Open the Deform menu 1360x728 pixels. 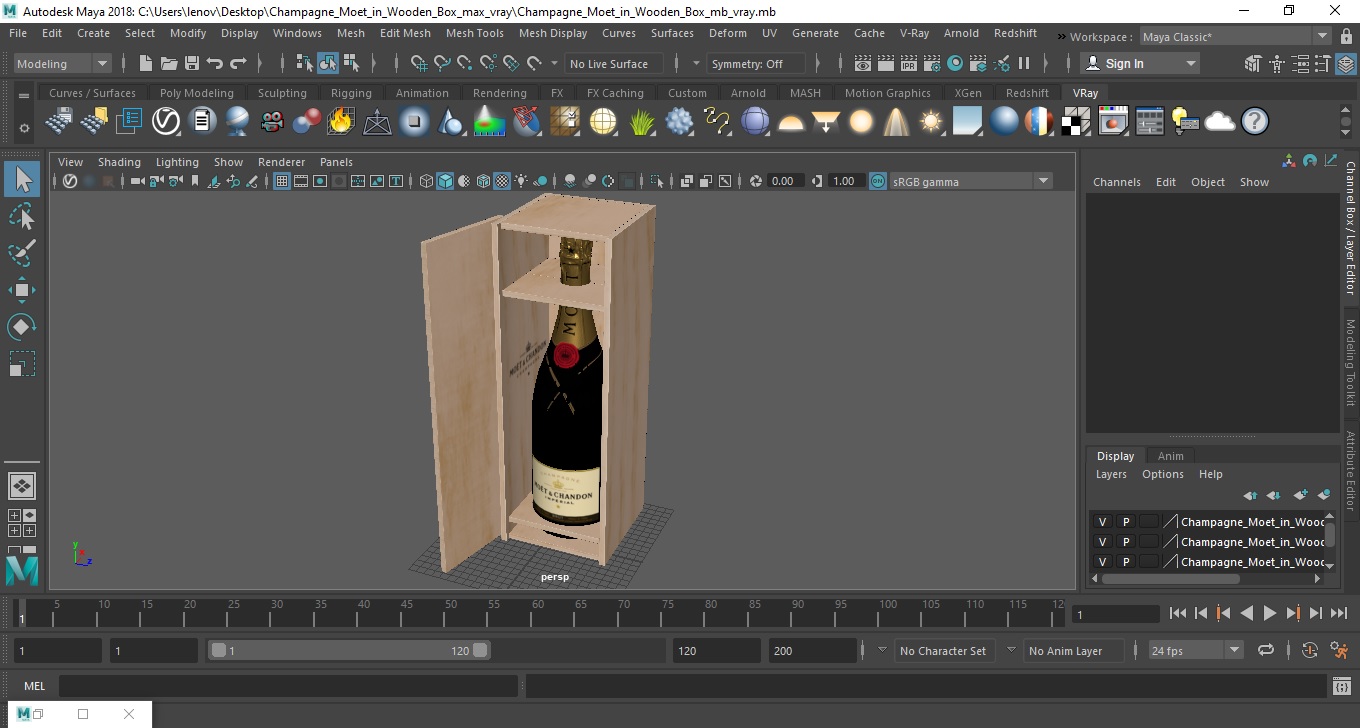click(728, 33)
